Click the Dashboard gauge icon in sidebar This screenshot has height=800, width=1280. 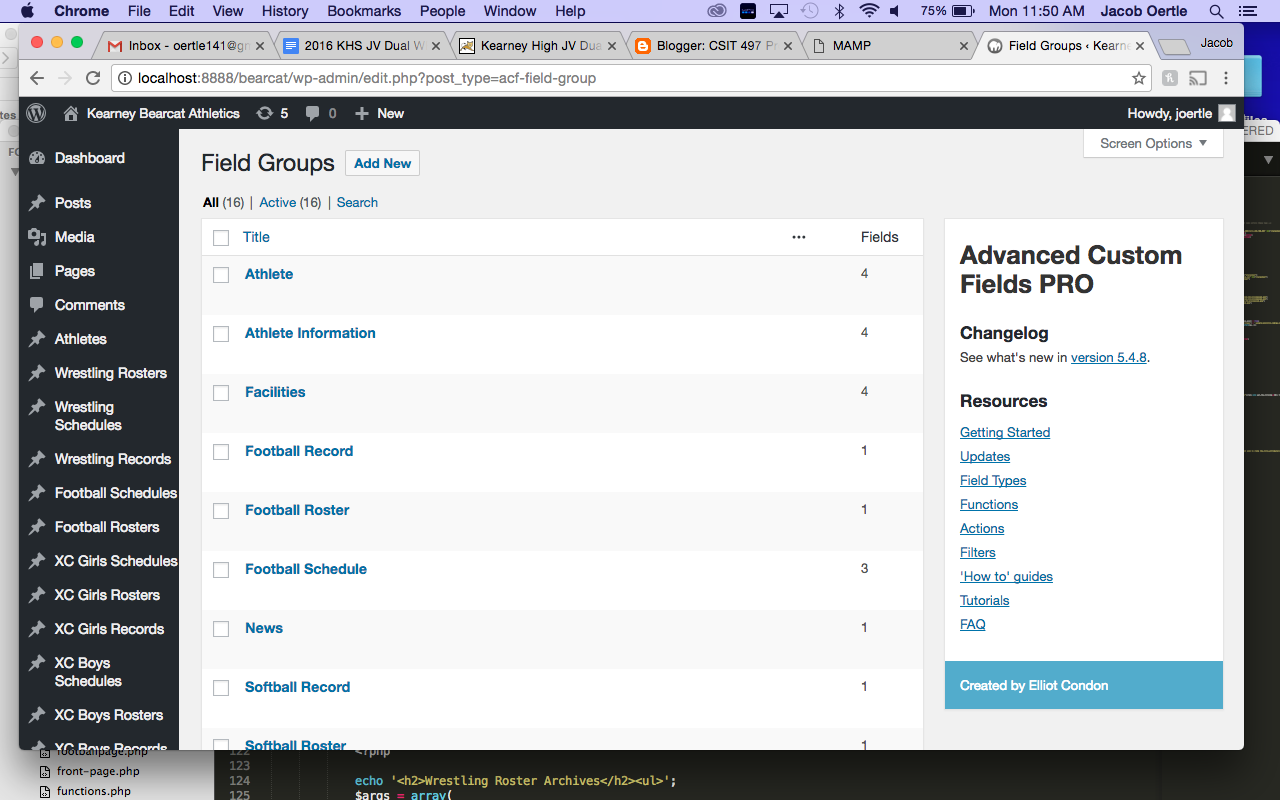click(38, 158)
